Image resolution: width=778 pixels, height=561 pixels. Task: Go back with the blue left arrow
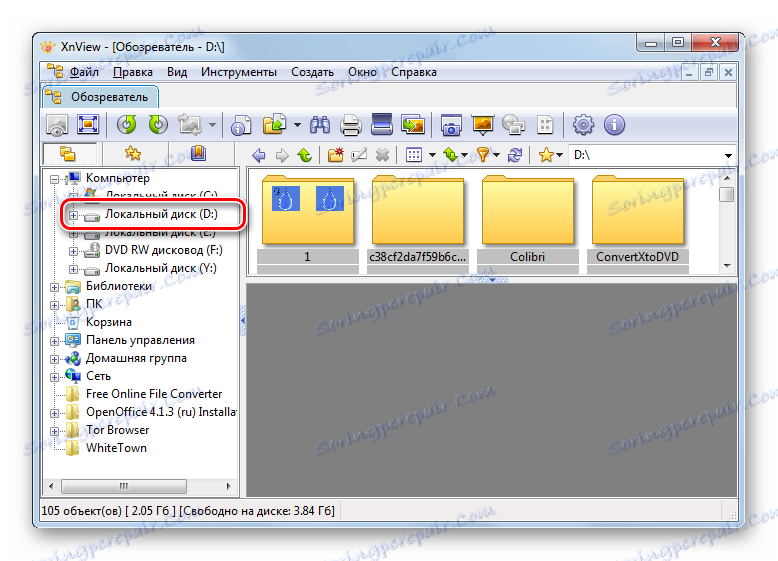pyautogui.click(x=259, y=155)
